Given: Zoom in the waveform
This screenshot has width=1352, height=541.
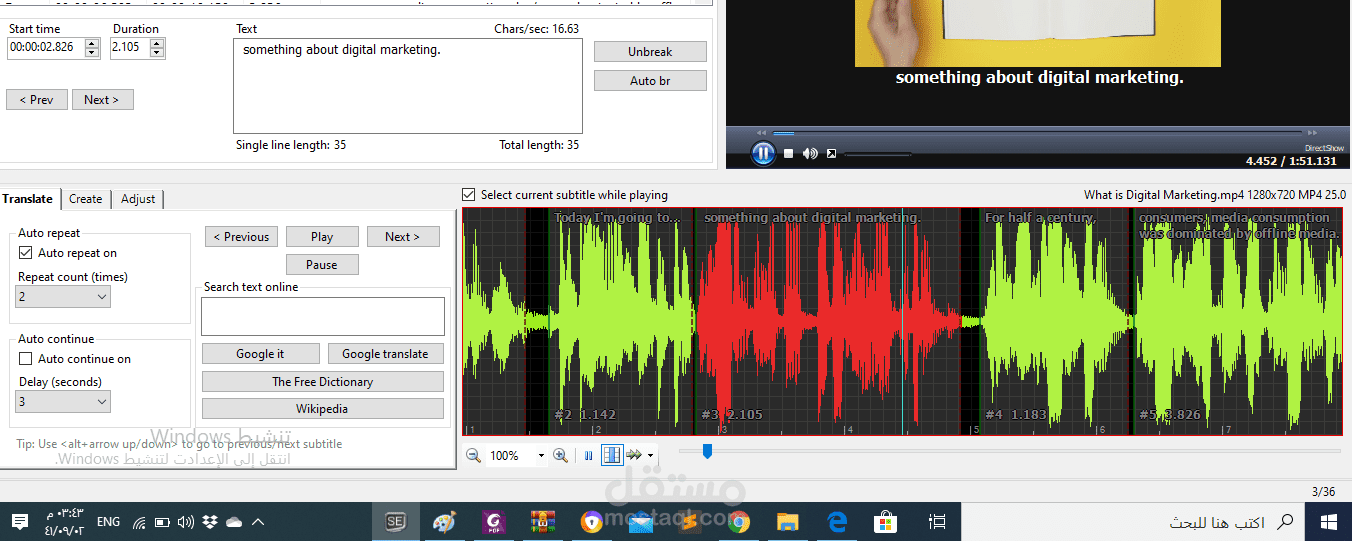Looking at the screenshot, I should [560, 455].
